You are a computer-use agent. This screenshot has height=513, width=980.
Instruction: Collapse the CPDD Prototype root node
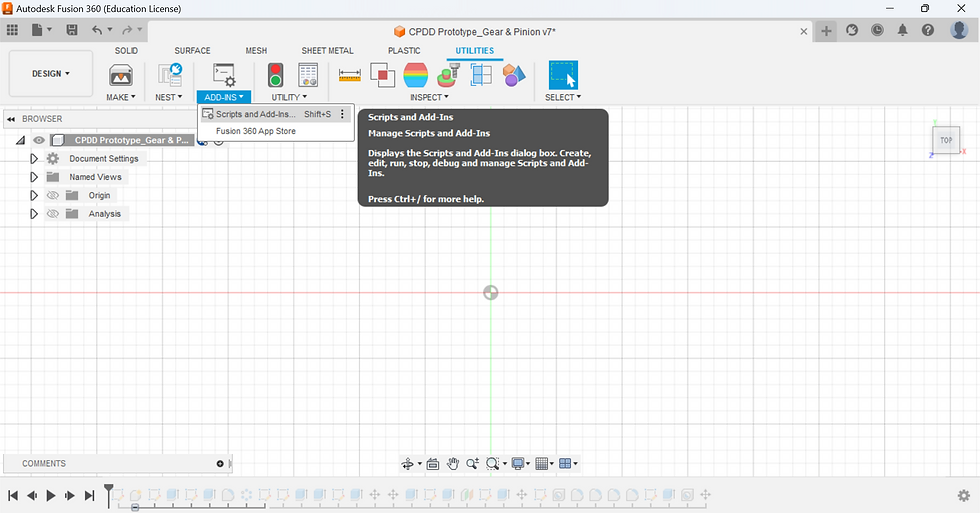click(x=21, y=140)
